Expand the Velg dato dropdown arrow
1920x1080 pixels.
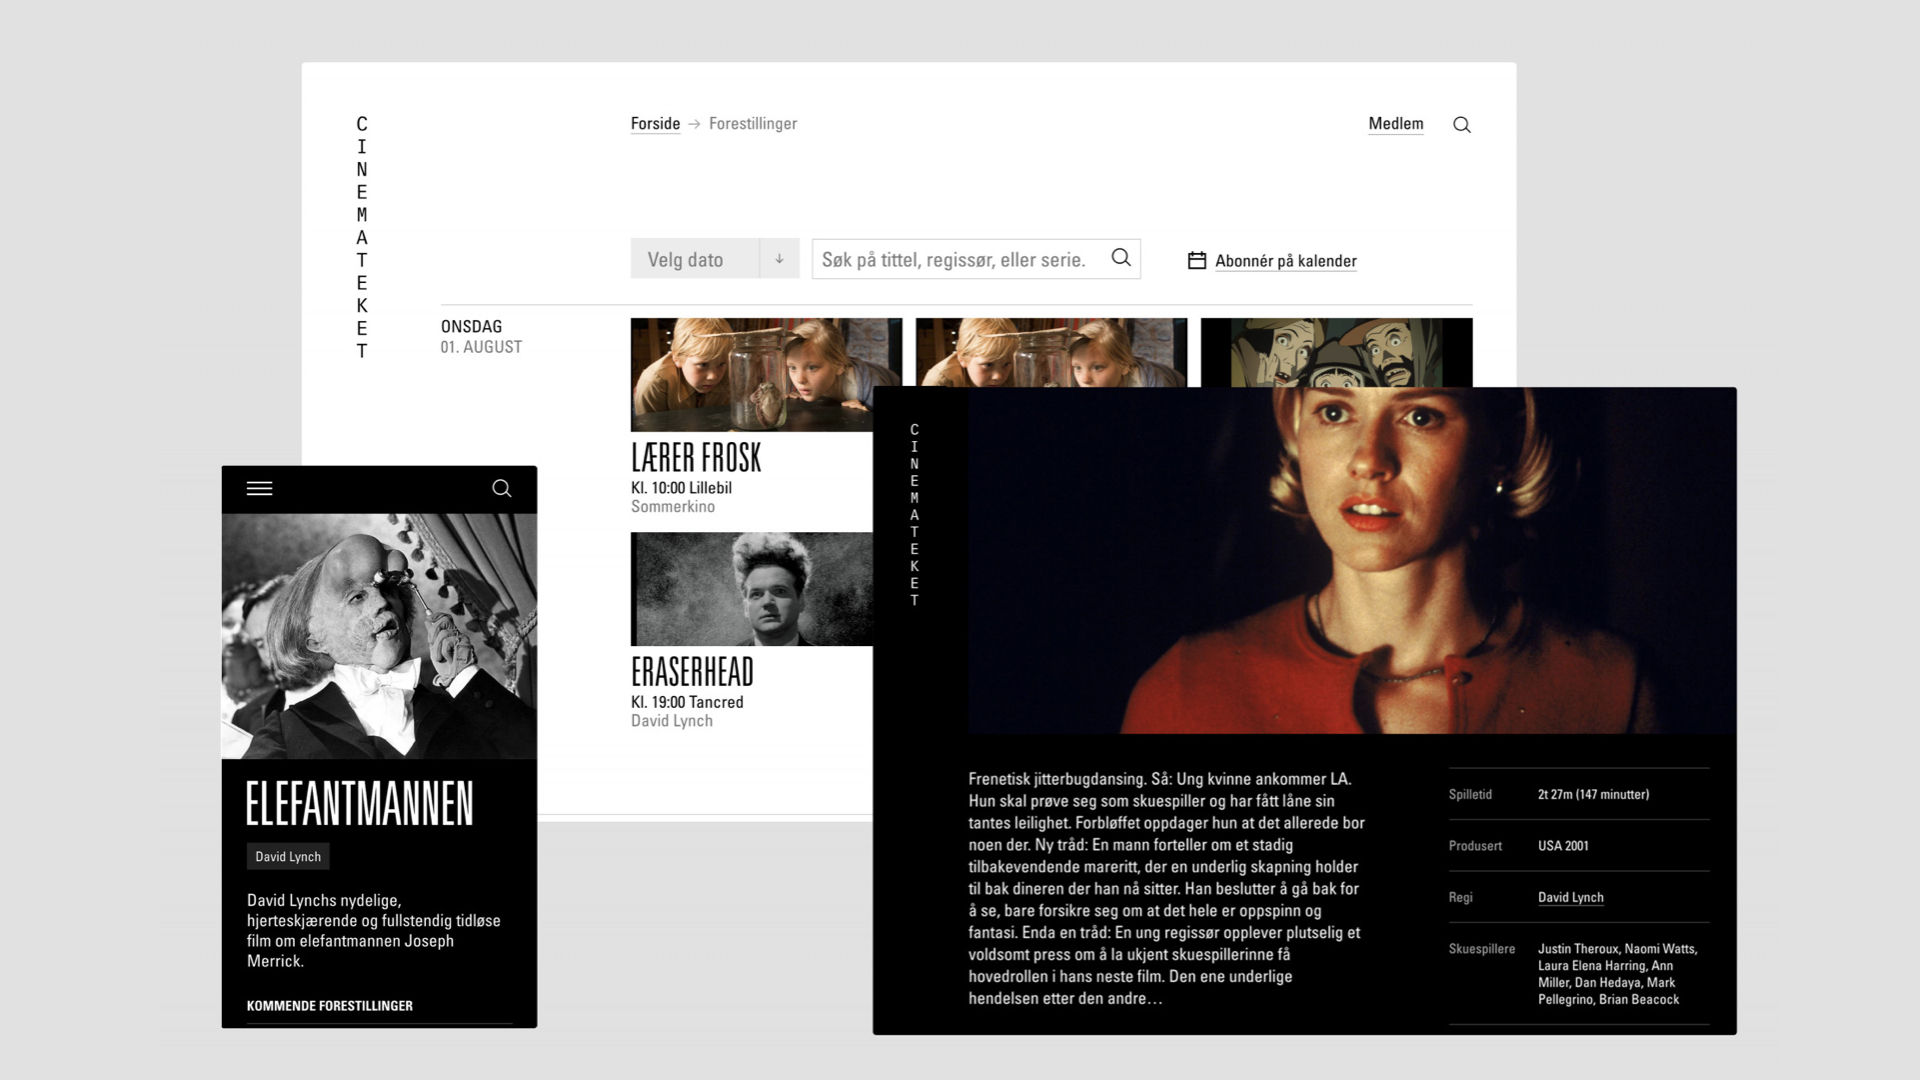[779, 259]
